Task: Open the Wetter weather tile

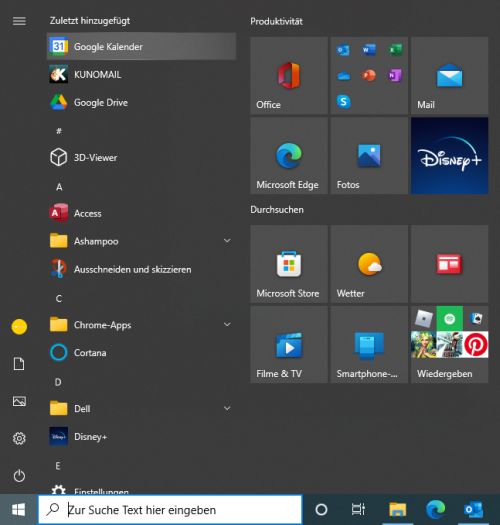Action: [x=369, y=264]
